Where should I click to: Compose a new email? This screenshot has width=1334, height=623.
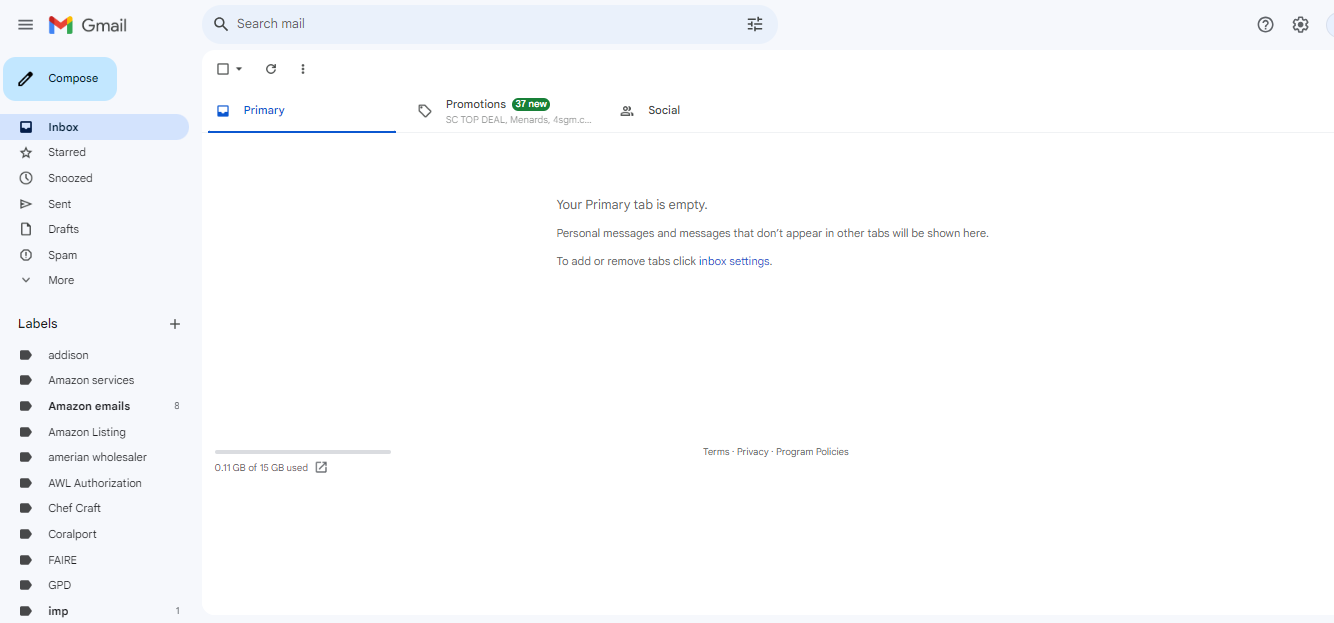(60, 79)
